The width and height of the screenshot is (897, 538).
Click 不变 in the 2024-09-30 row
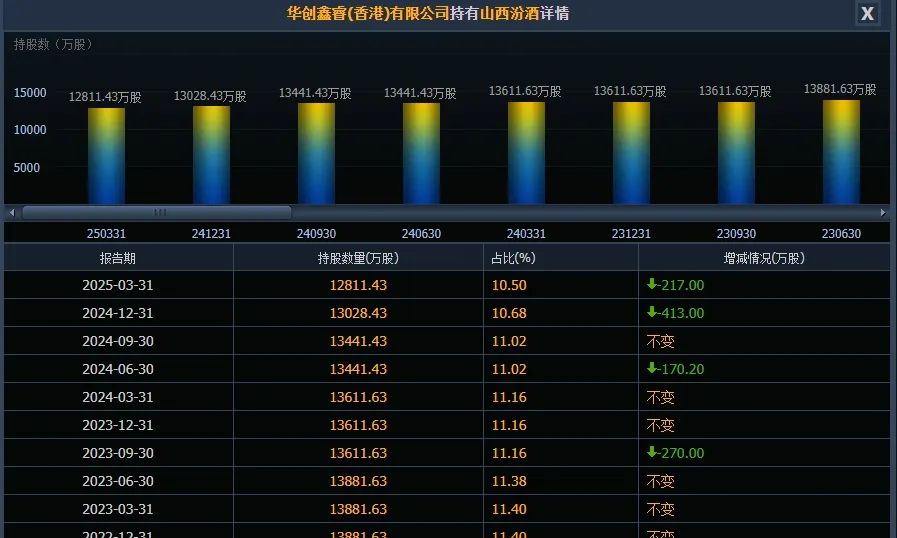pyautogui.click(x=661, y=342)
